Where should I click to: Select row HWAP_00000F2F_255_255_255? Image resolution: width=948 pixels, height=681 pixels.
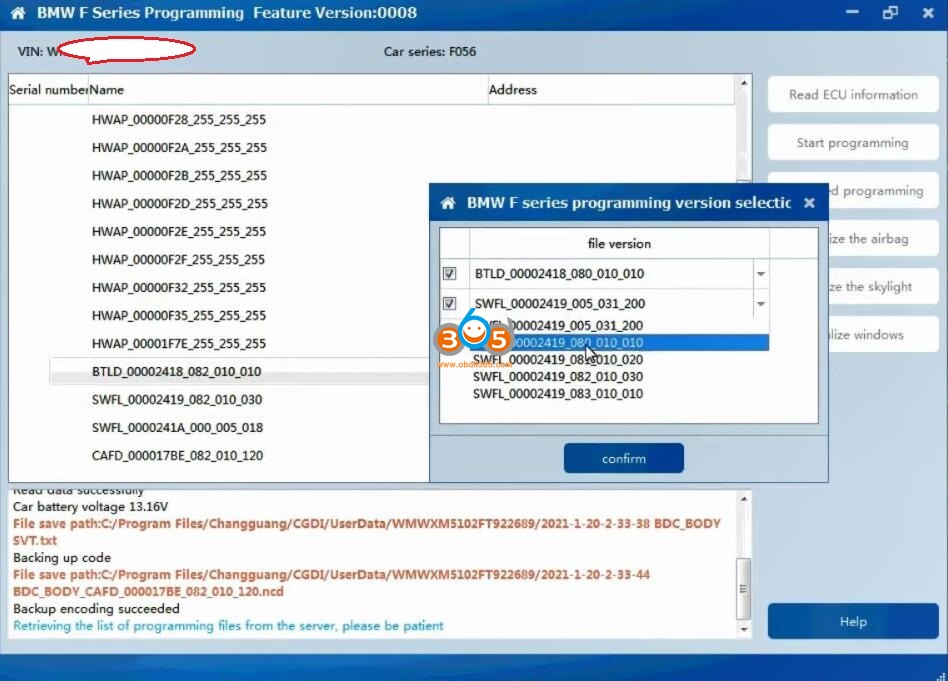tap(178, 259)
